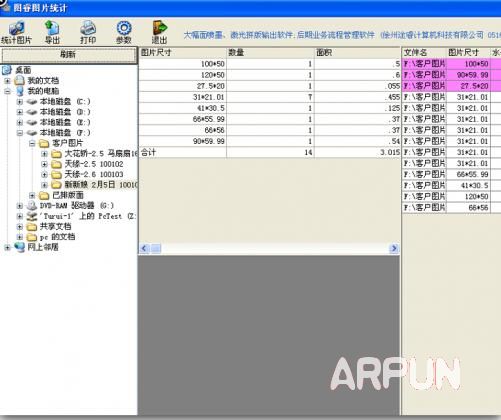Expand the 'Turui-1' 上的 PcTest node

[x=20, y=216]
